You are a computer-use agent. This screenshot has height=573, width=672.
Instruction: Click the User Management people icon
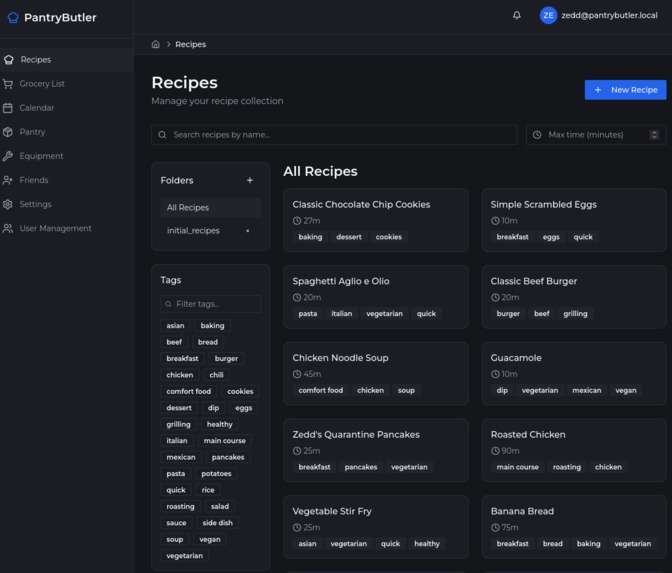click(x=8, y=228)
